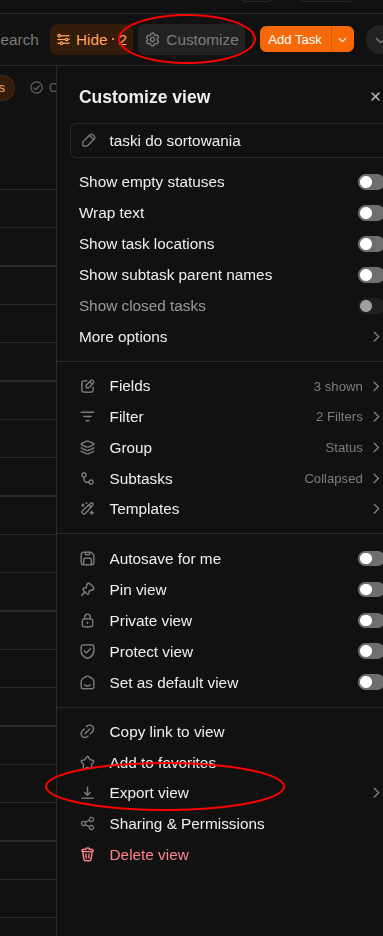
Task: Toggle the Show closed tasks switch
Action: (x=370, y=306)
